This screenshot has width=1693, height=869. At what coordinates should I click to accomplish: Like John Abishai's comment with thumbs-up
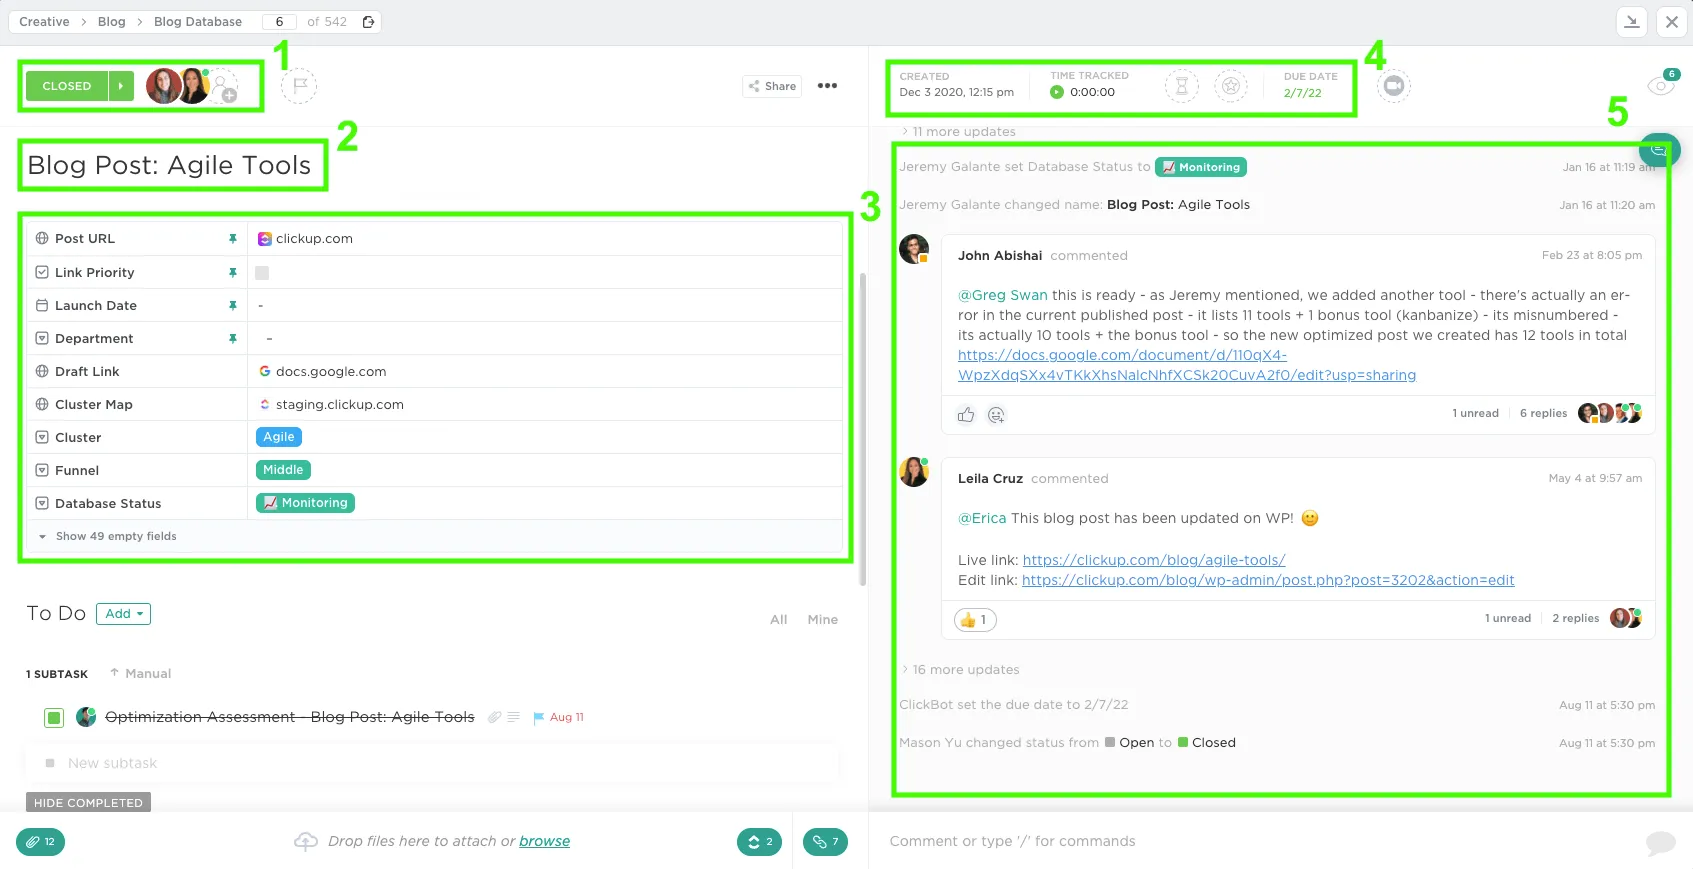click(x=966, y=415)
